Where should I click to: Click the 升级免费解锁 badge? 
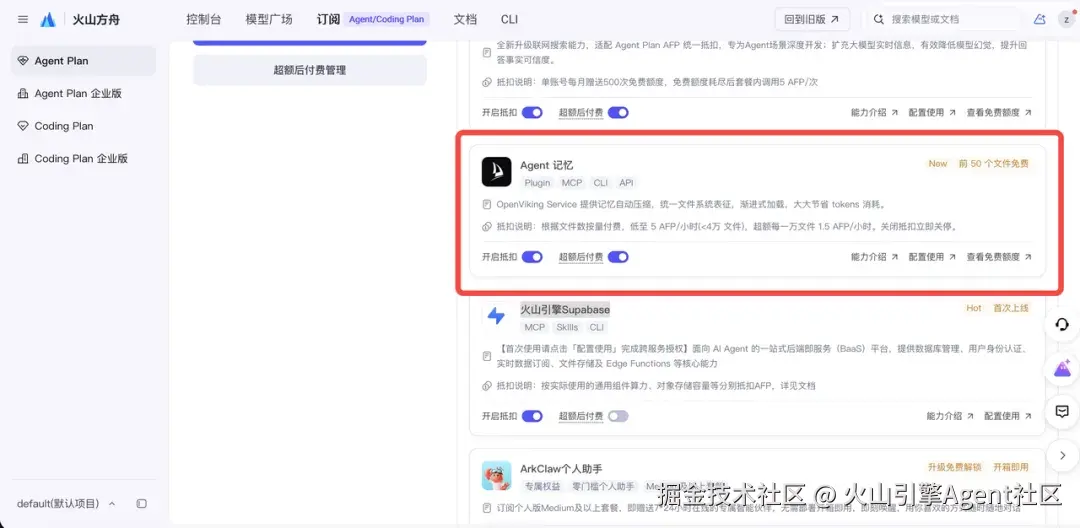pyautogui.click(x=954, y=467)
